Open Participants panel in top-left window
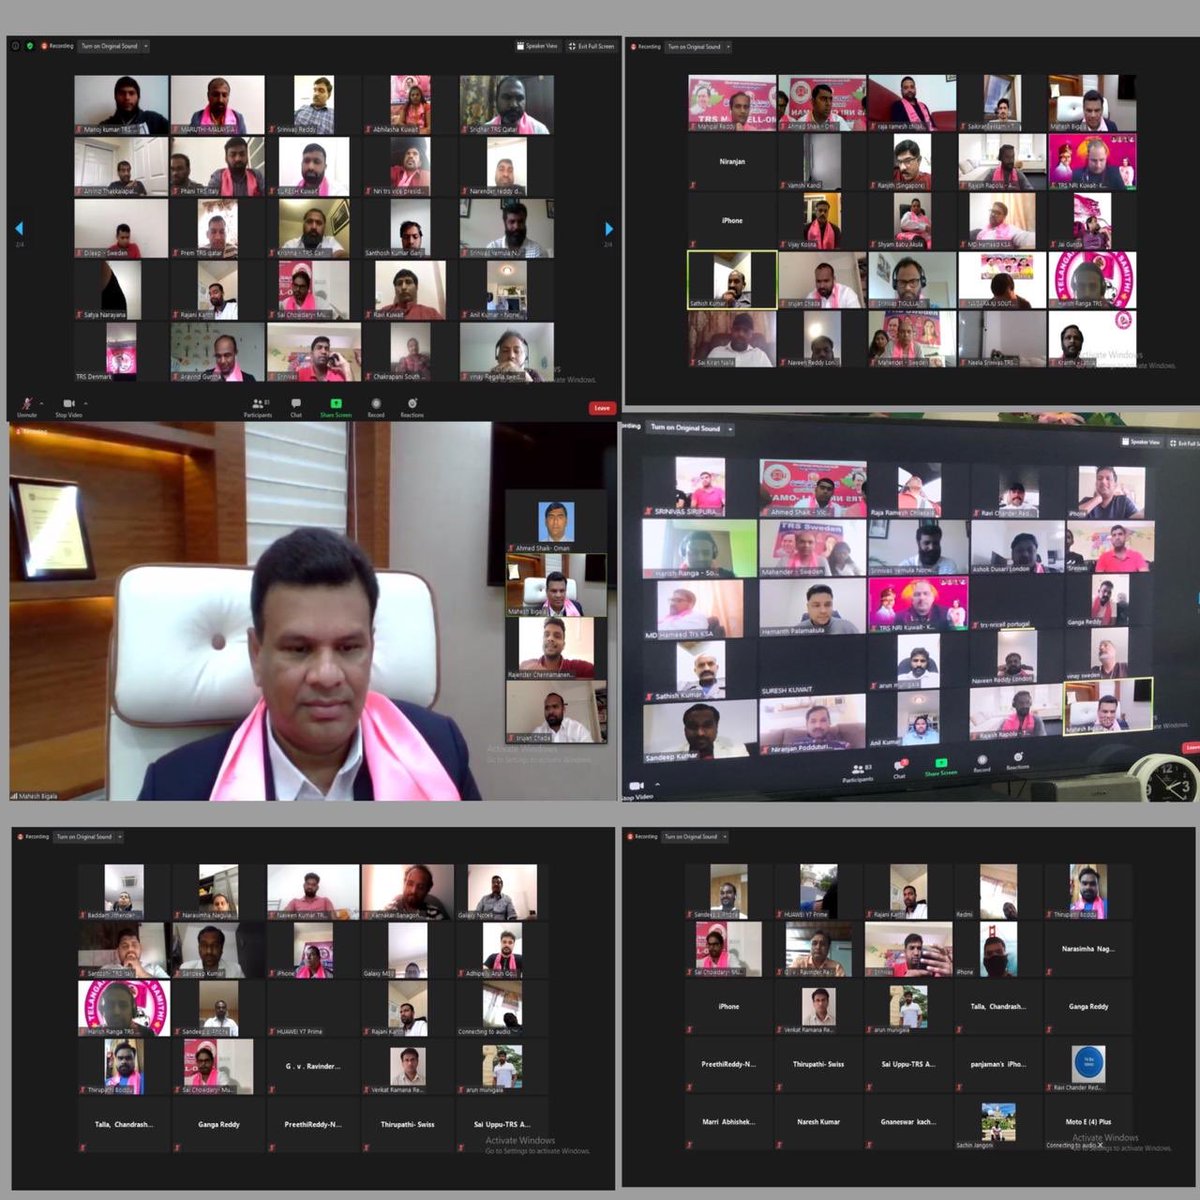 [x=258, y=408]
